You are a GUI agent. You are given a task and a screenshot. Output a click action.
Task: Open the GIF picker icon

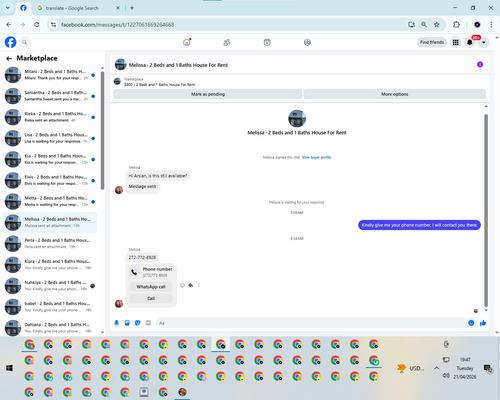pos(148,323)
